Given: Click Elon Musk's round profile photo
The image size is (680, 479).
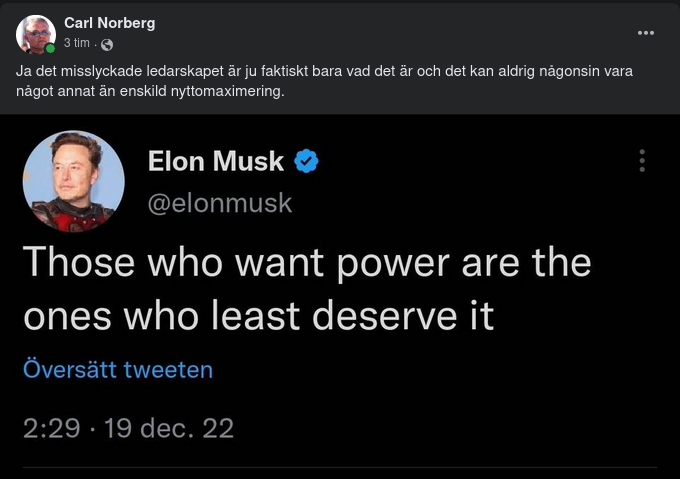Looking at the screenshot, I should [x=74, y=182].
